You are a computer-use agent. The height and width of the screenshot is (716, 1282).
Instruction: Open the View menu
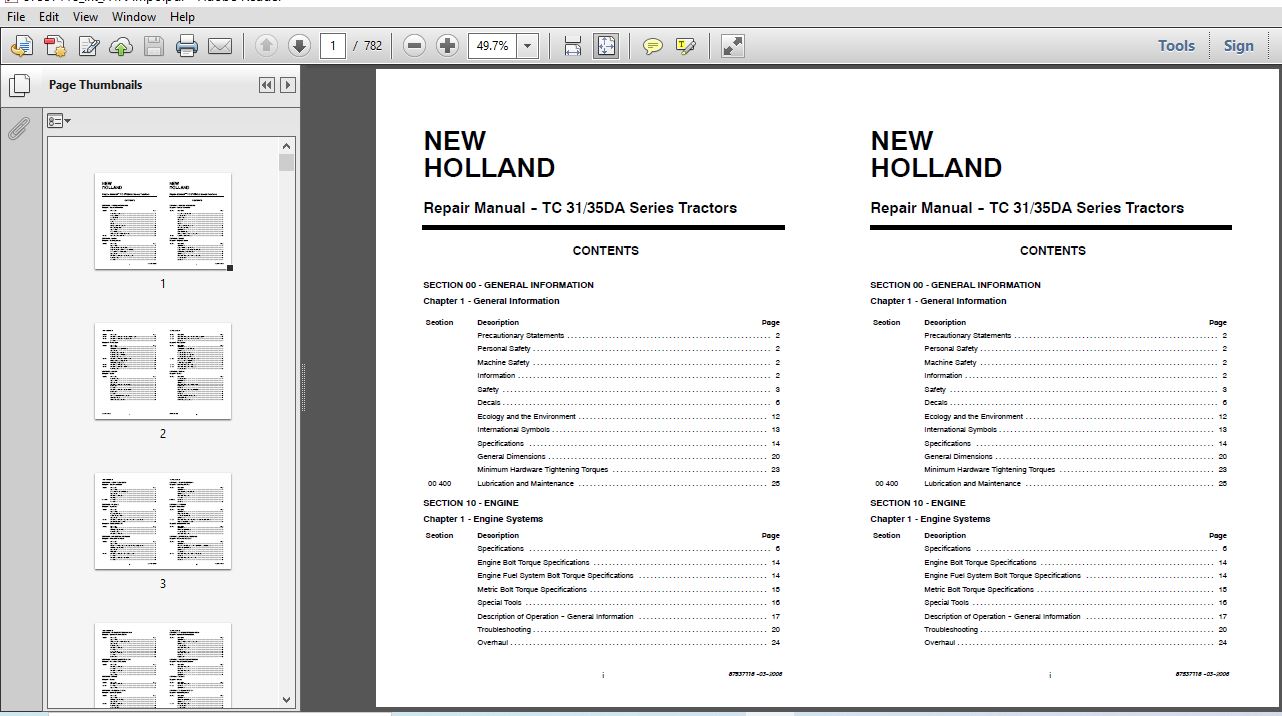[x=85, y=17]
